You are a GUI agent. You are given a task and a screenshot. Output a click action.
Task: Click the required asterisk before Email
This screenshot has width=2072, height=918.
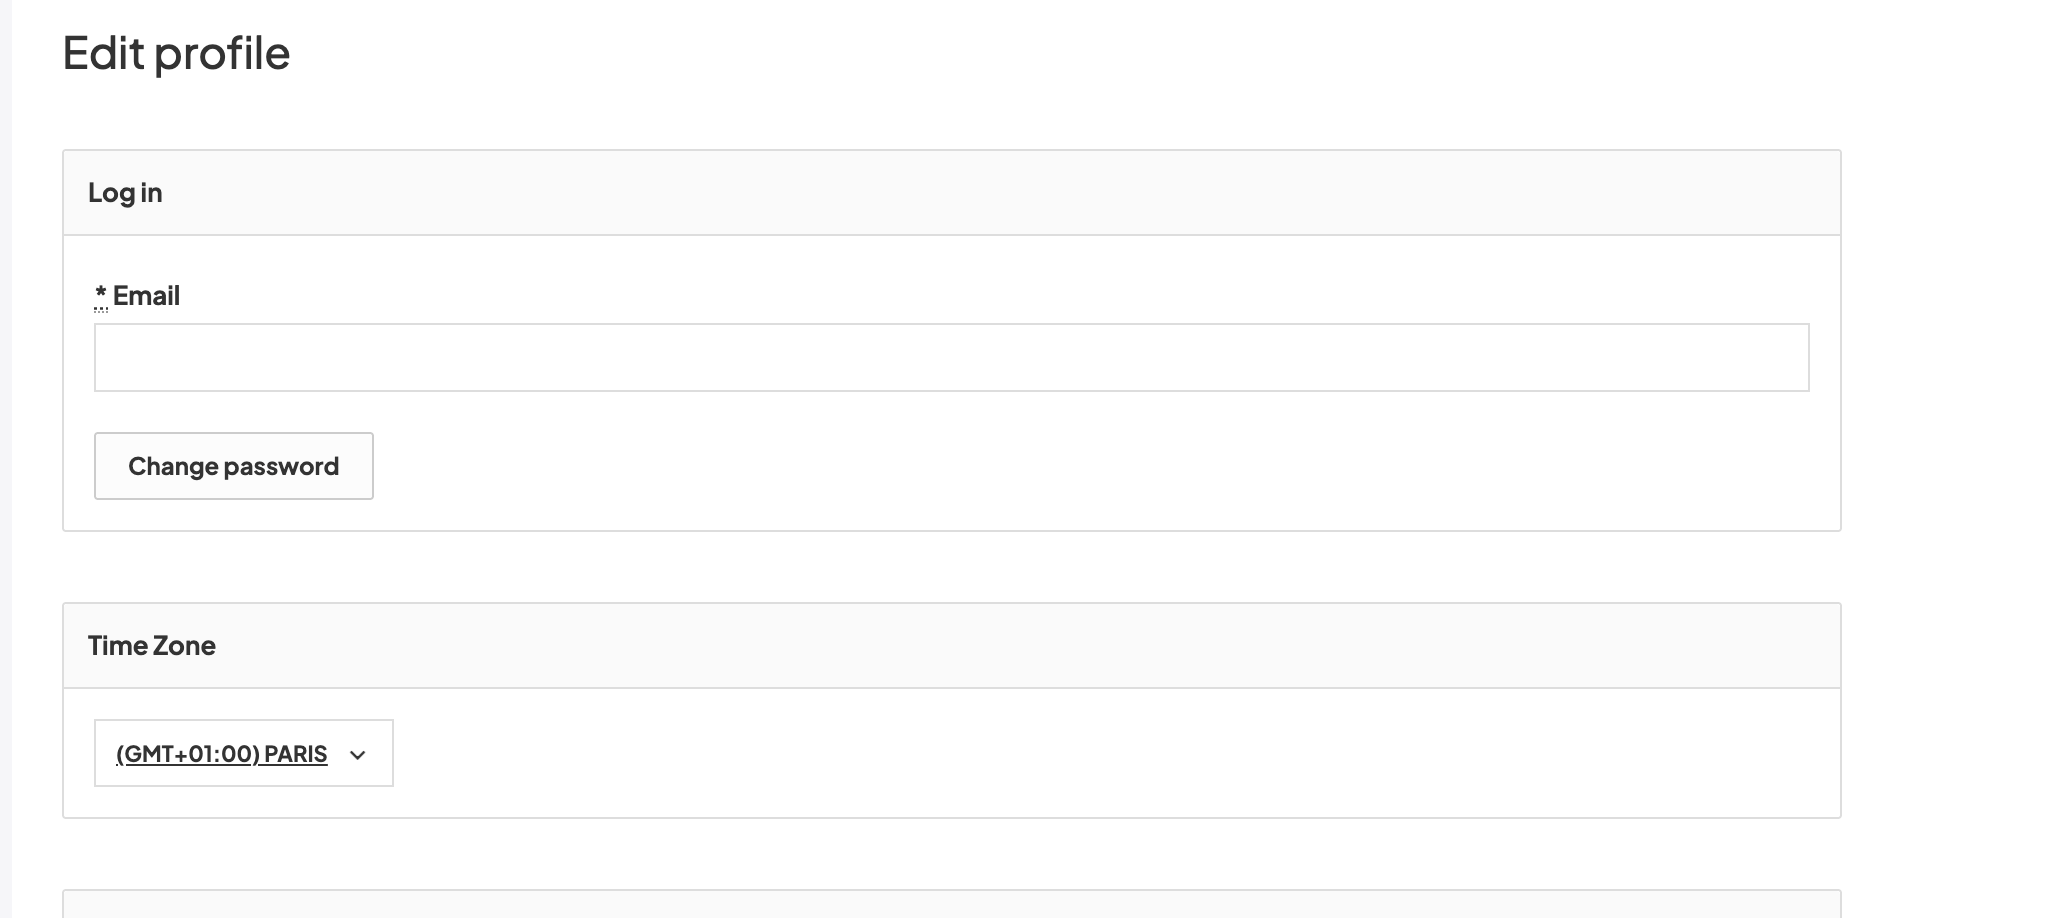point(101,295)
